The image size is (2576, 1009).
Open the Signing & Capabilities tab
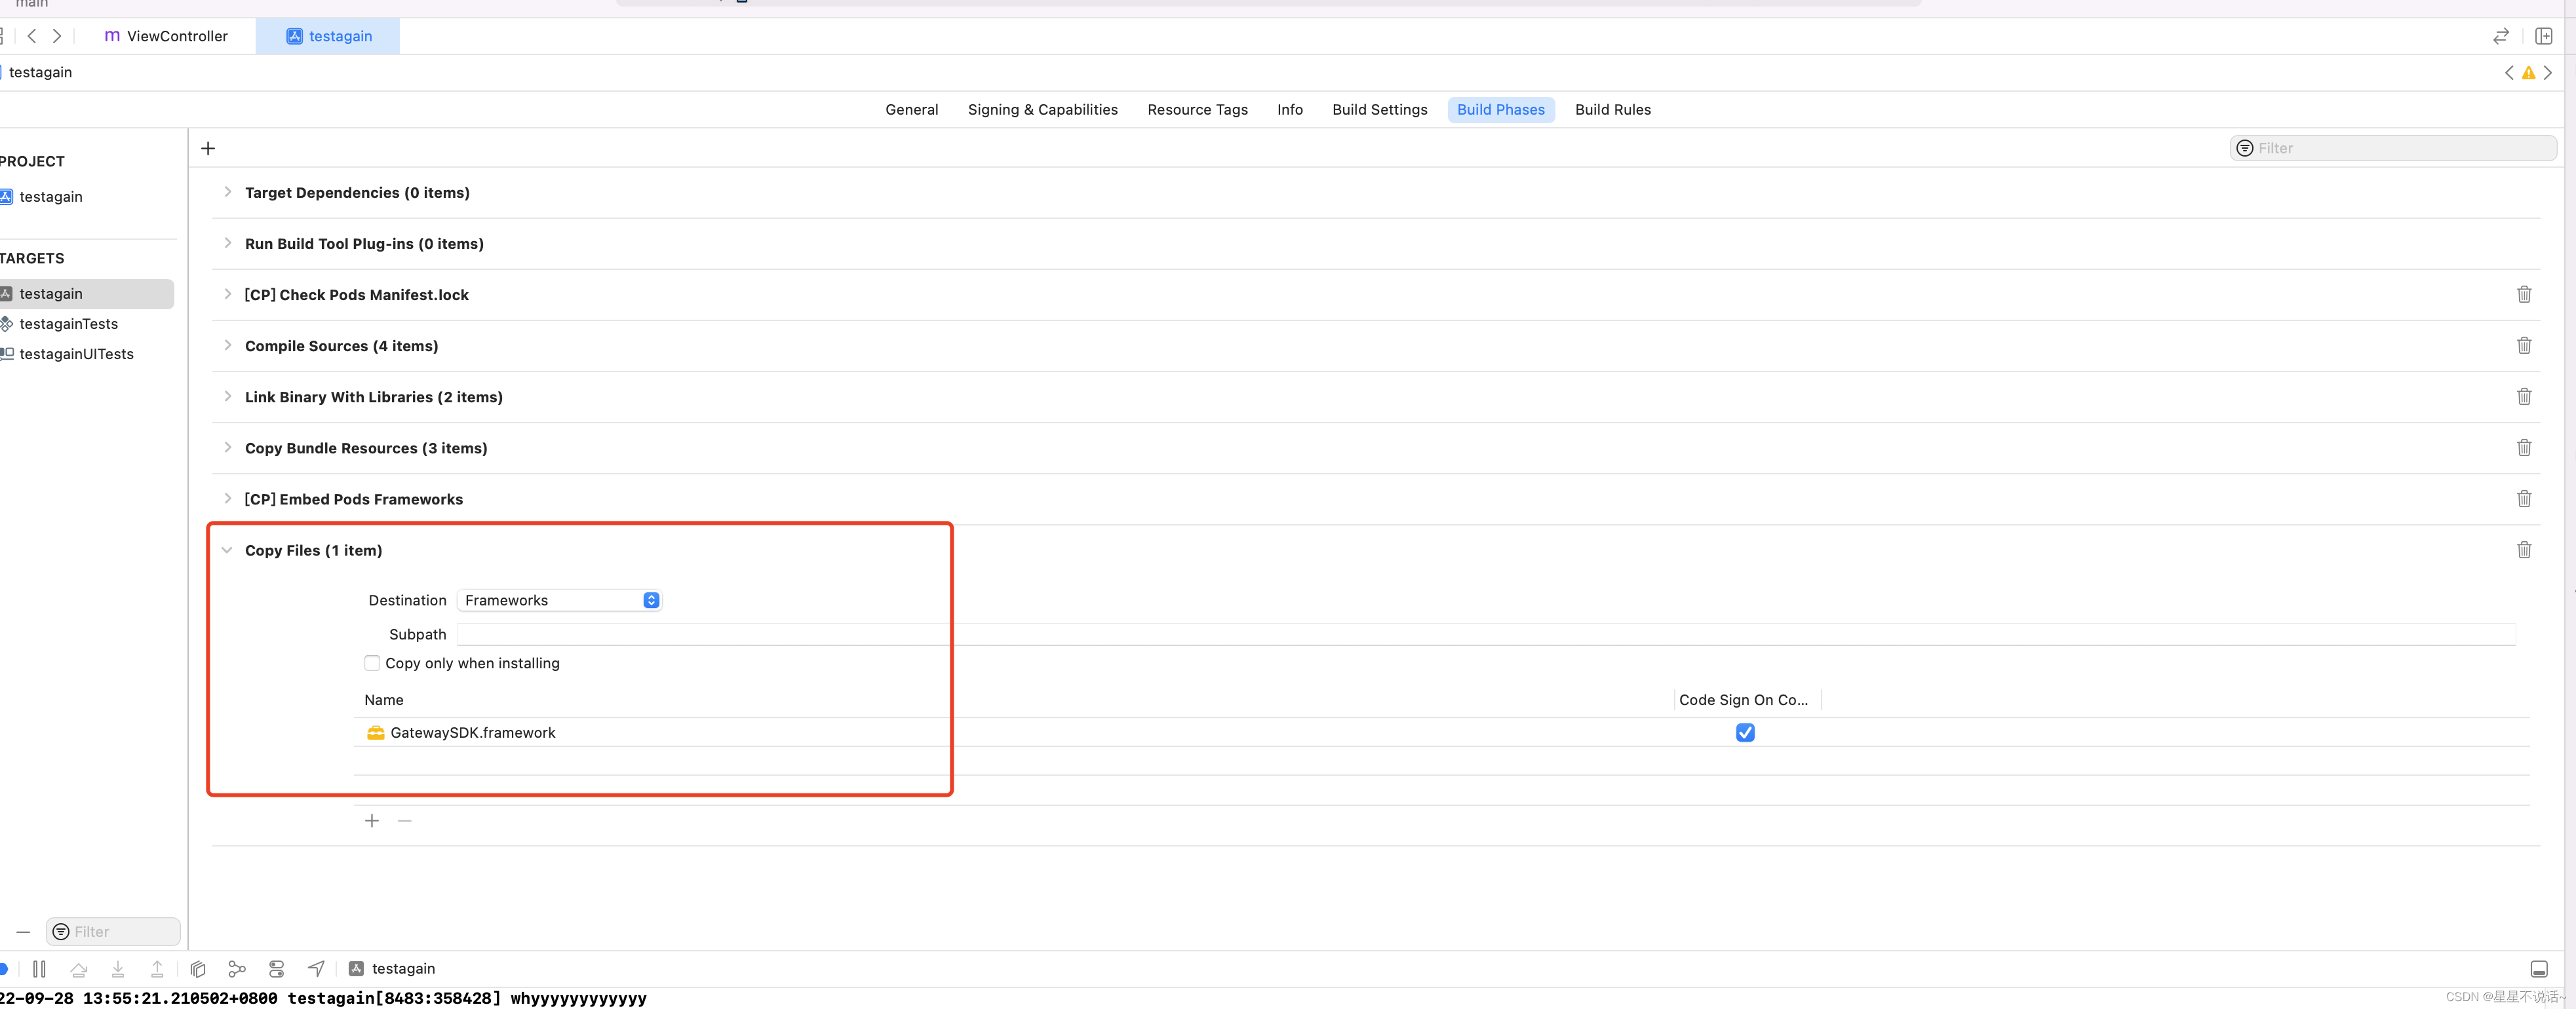click(x=1042, y=110)
